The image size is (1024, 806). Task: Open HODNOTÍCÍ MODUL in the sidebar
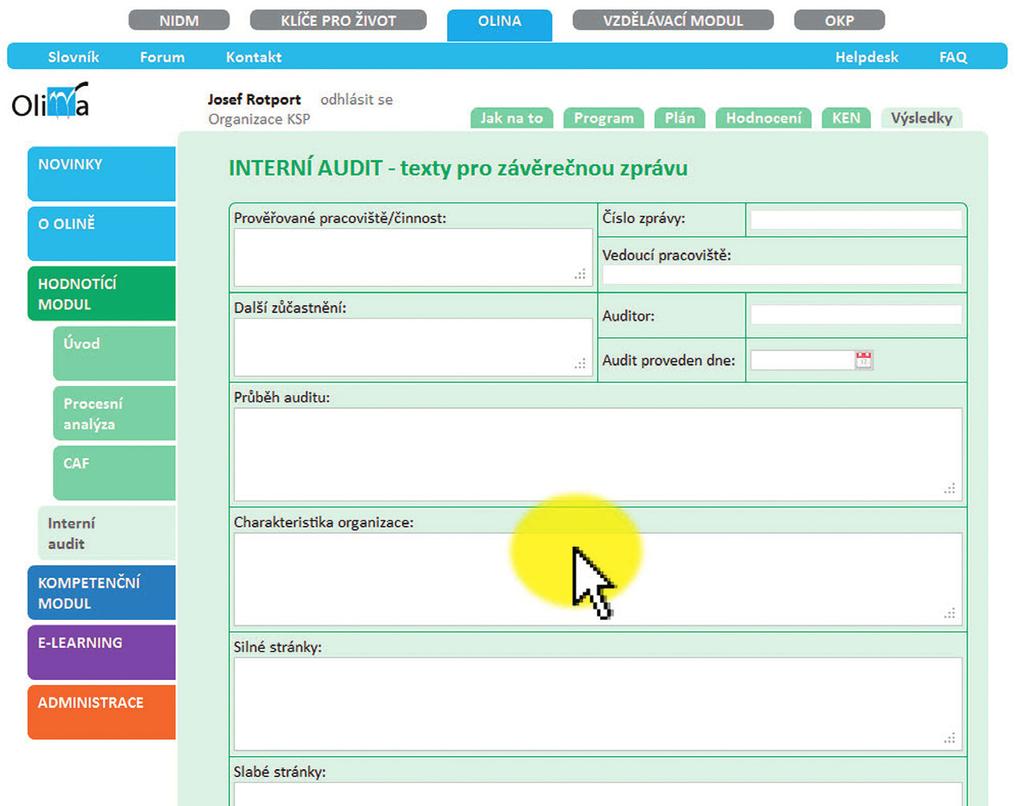[x=101, y=293]
